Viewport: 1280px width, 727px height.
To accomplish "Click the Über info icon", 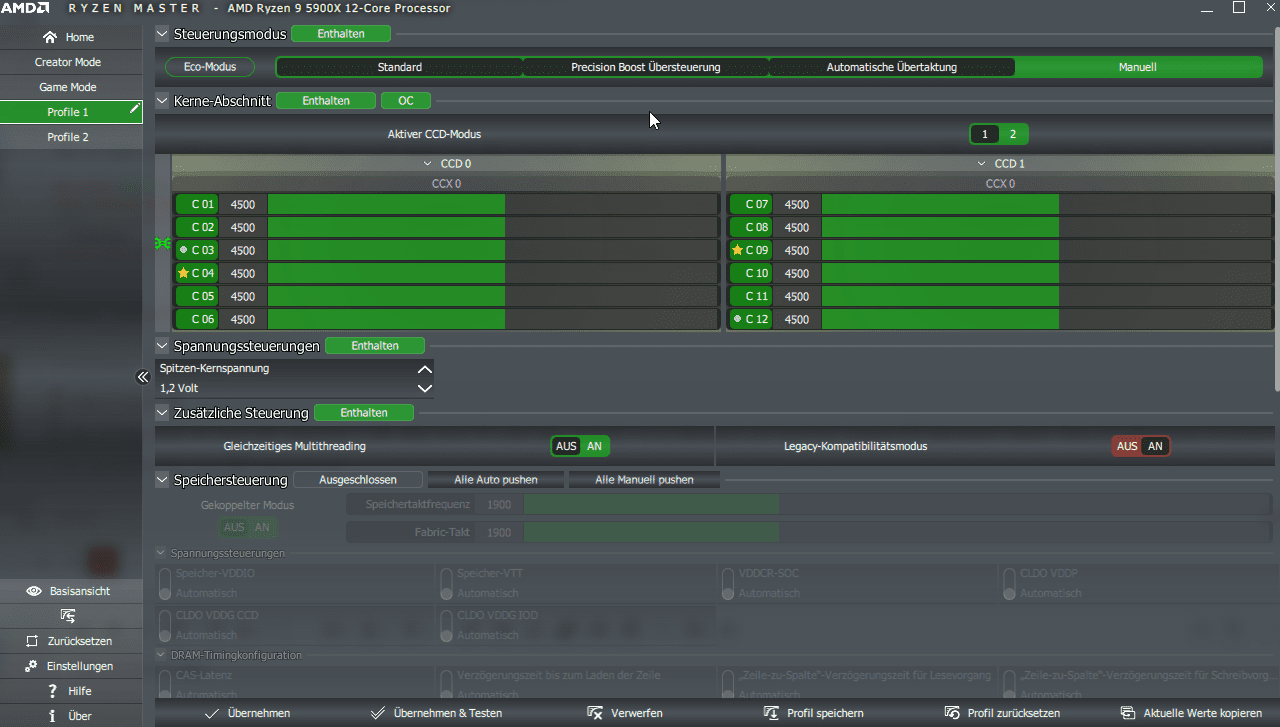I will pos(52,716).
